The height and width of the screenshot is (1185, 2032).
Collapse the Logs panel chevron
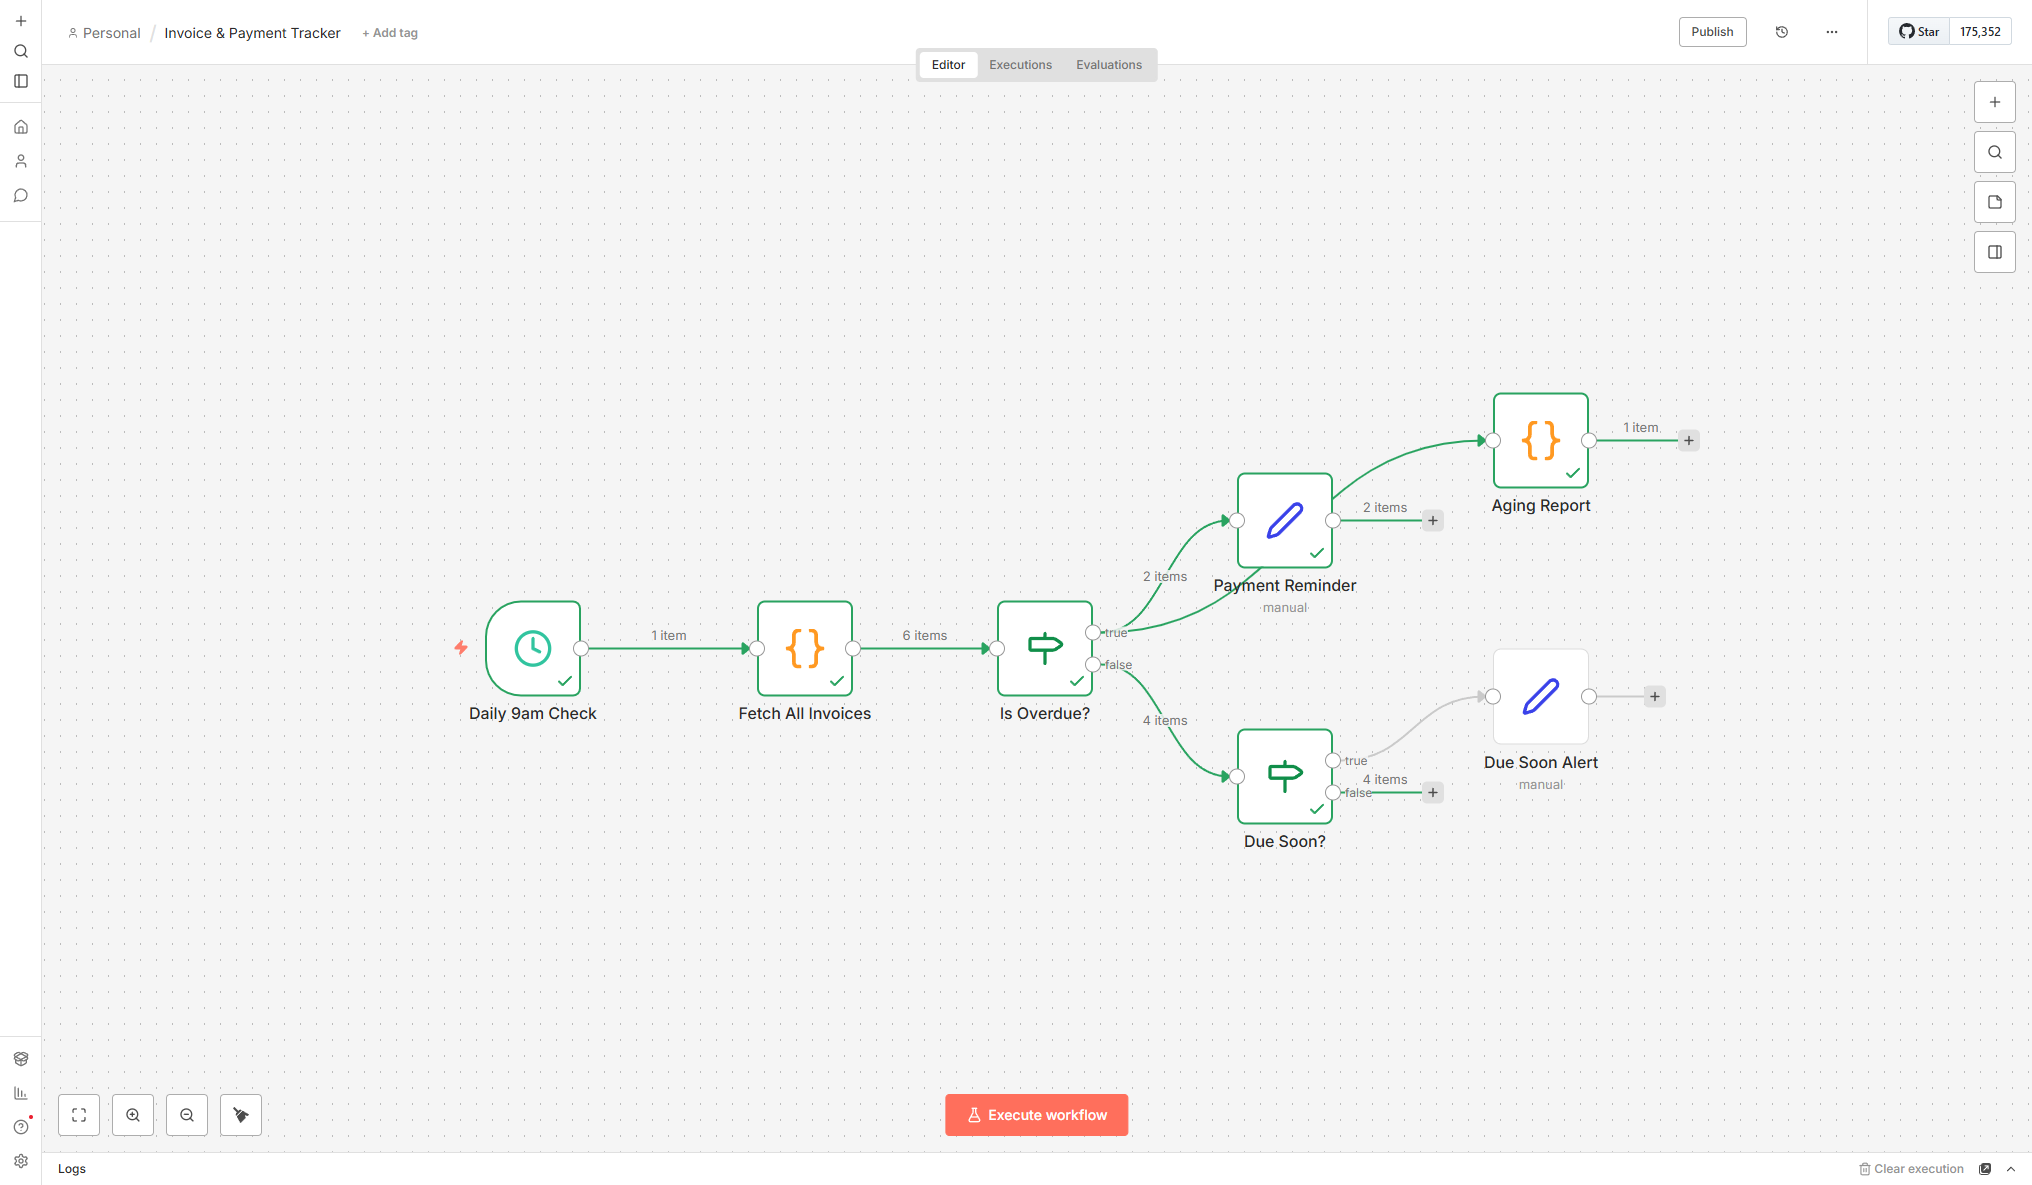2011,1168
